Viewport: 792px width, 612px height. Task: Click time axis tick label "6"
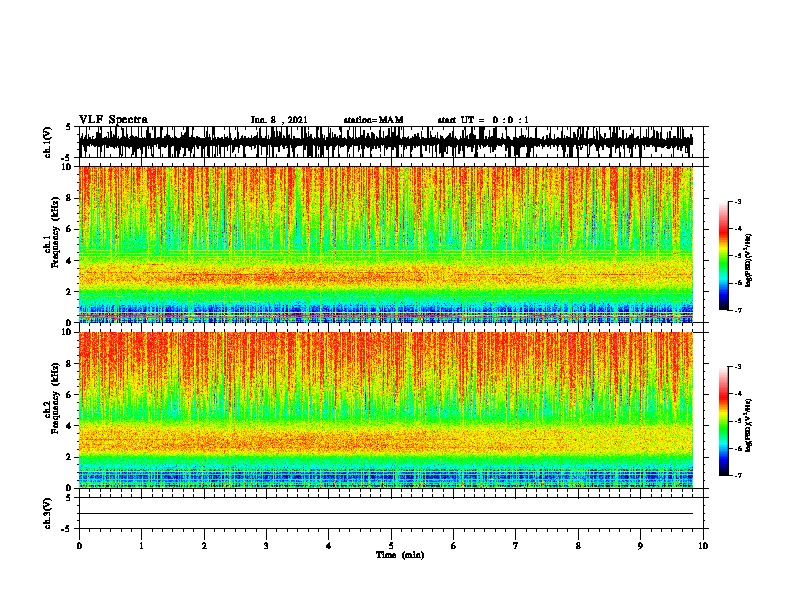454,546
